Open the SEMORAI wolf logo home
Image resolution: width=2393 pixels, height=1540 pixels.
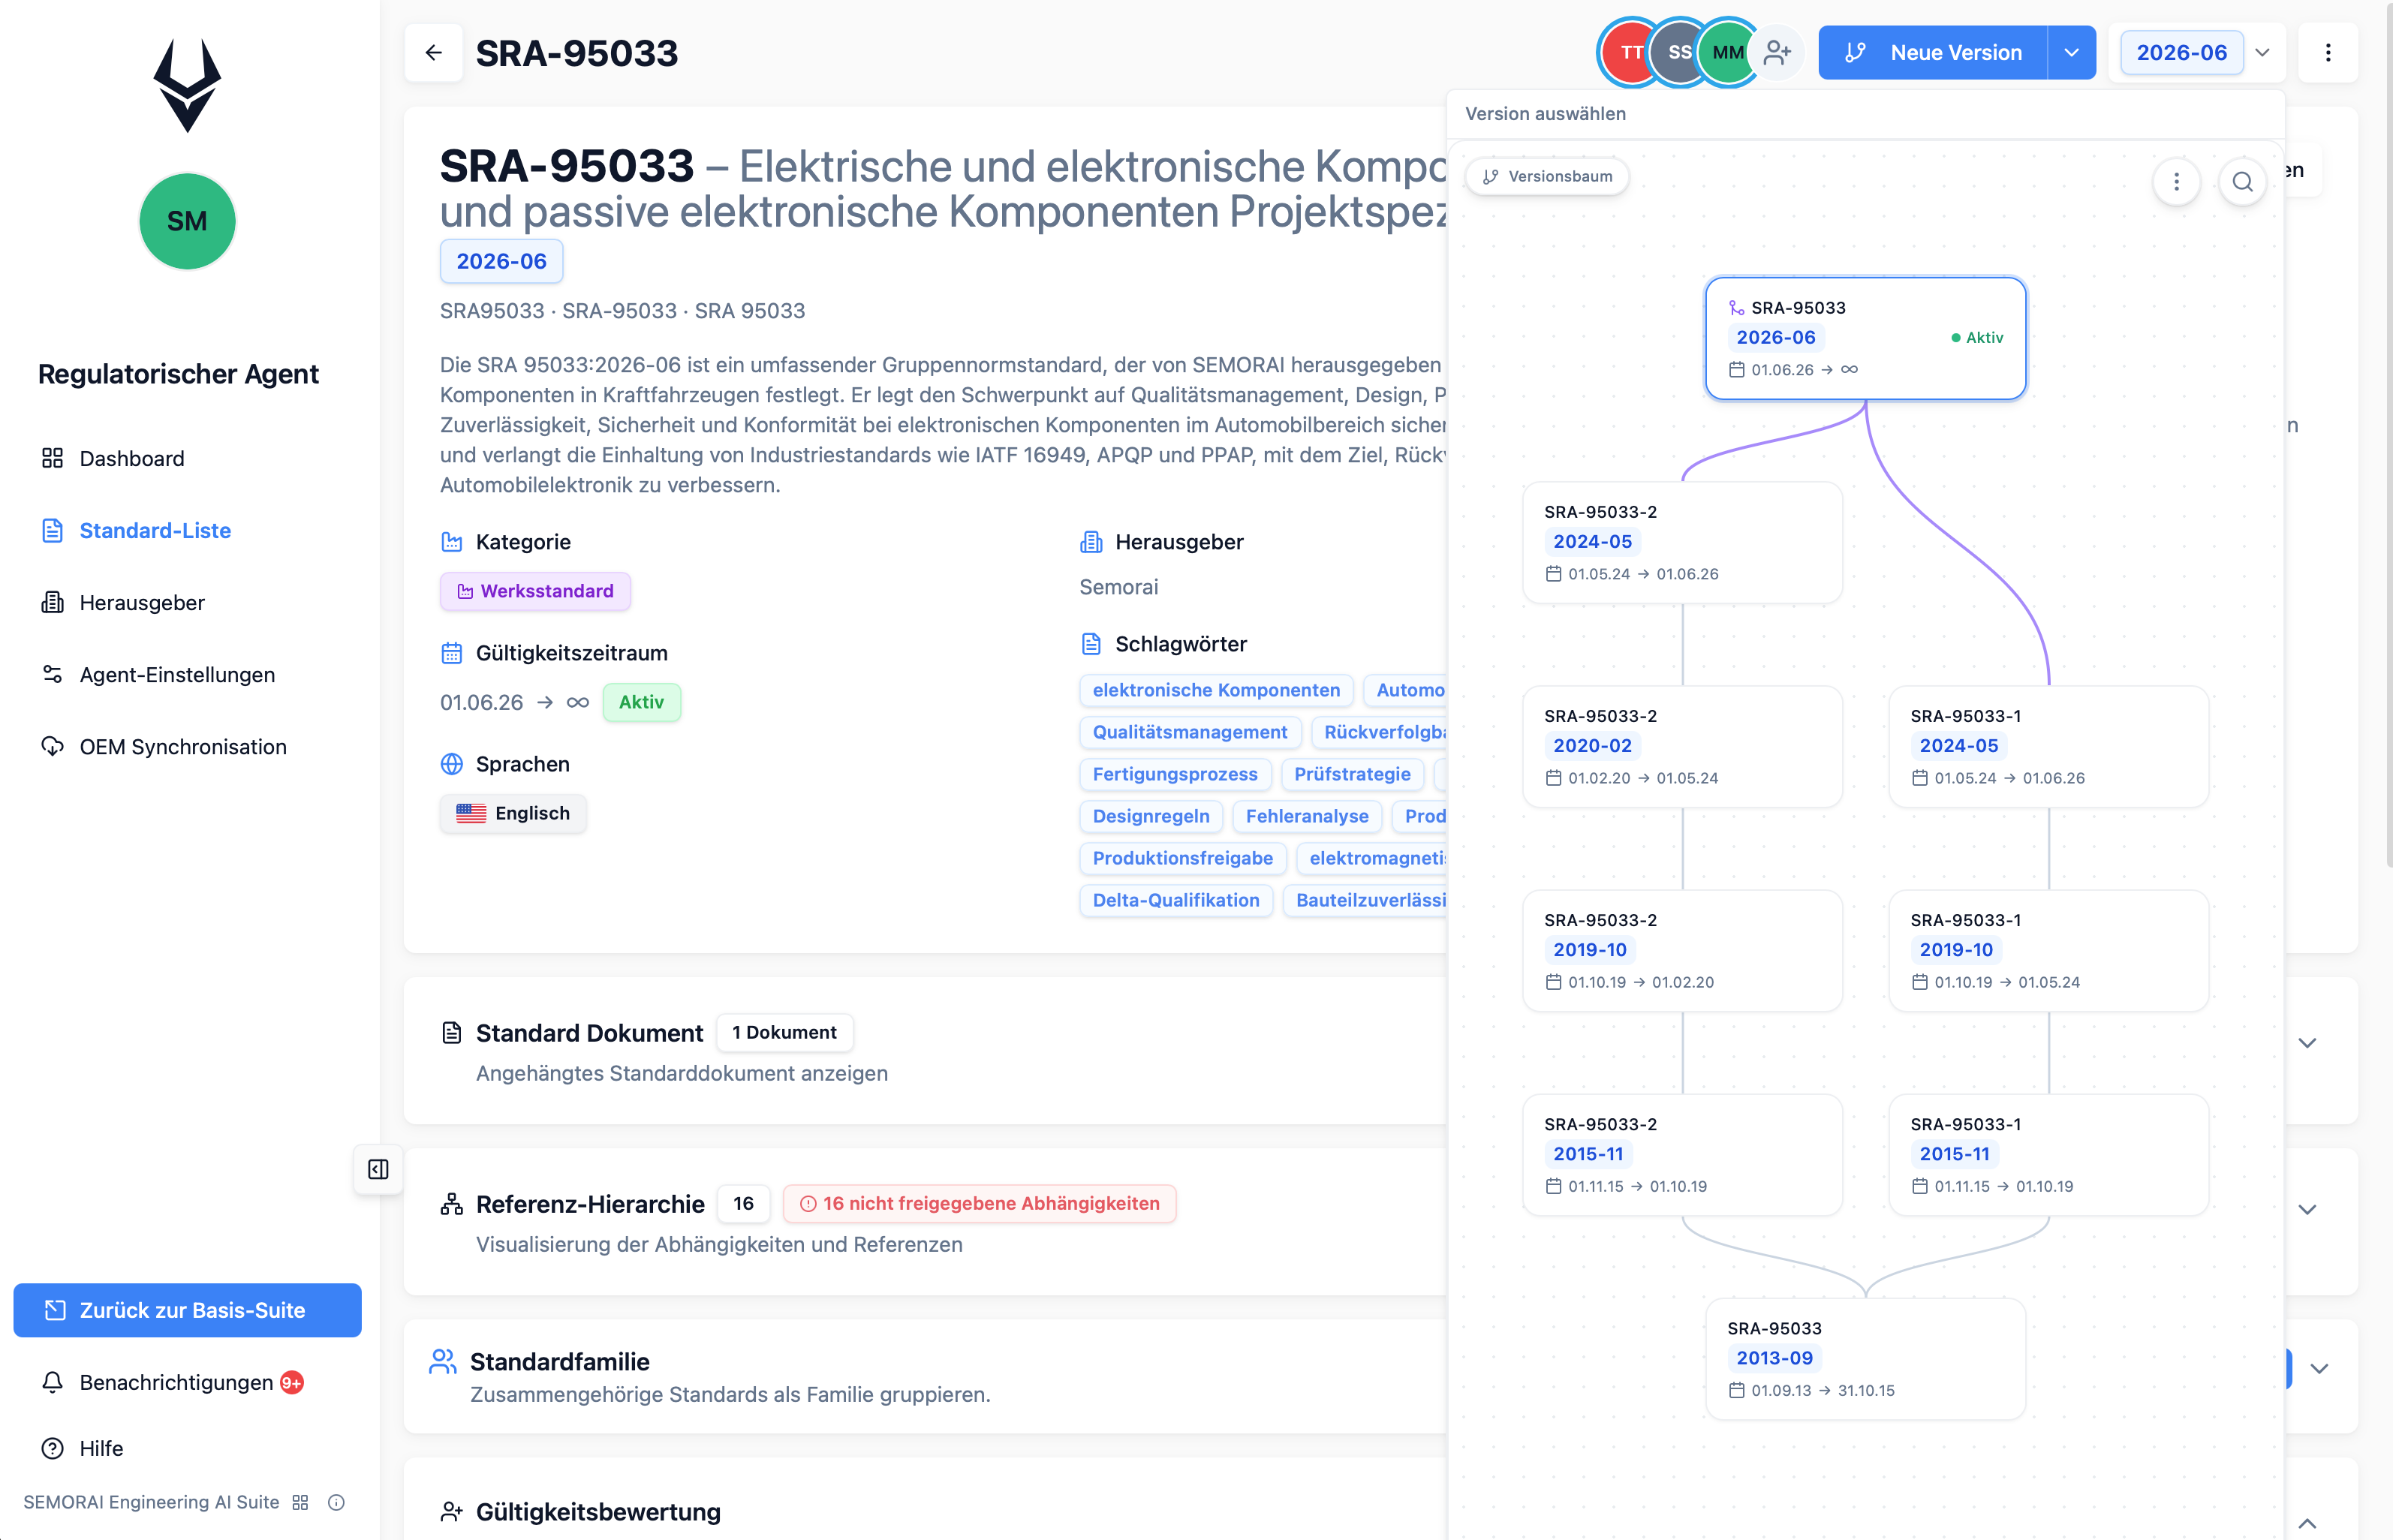187,86
